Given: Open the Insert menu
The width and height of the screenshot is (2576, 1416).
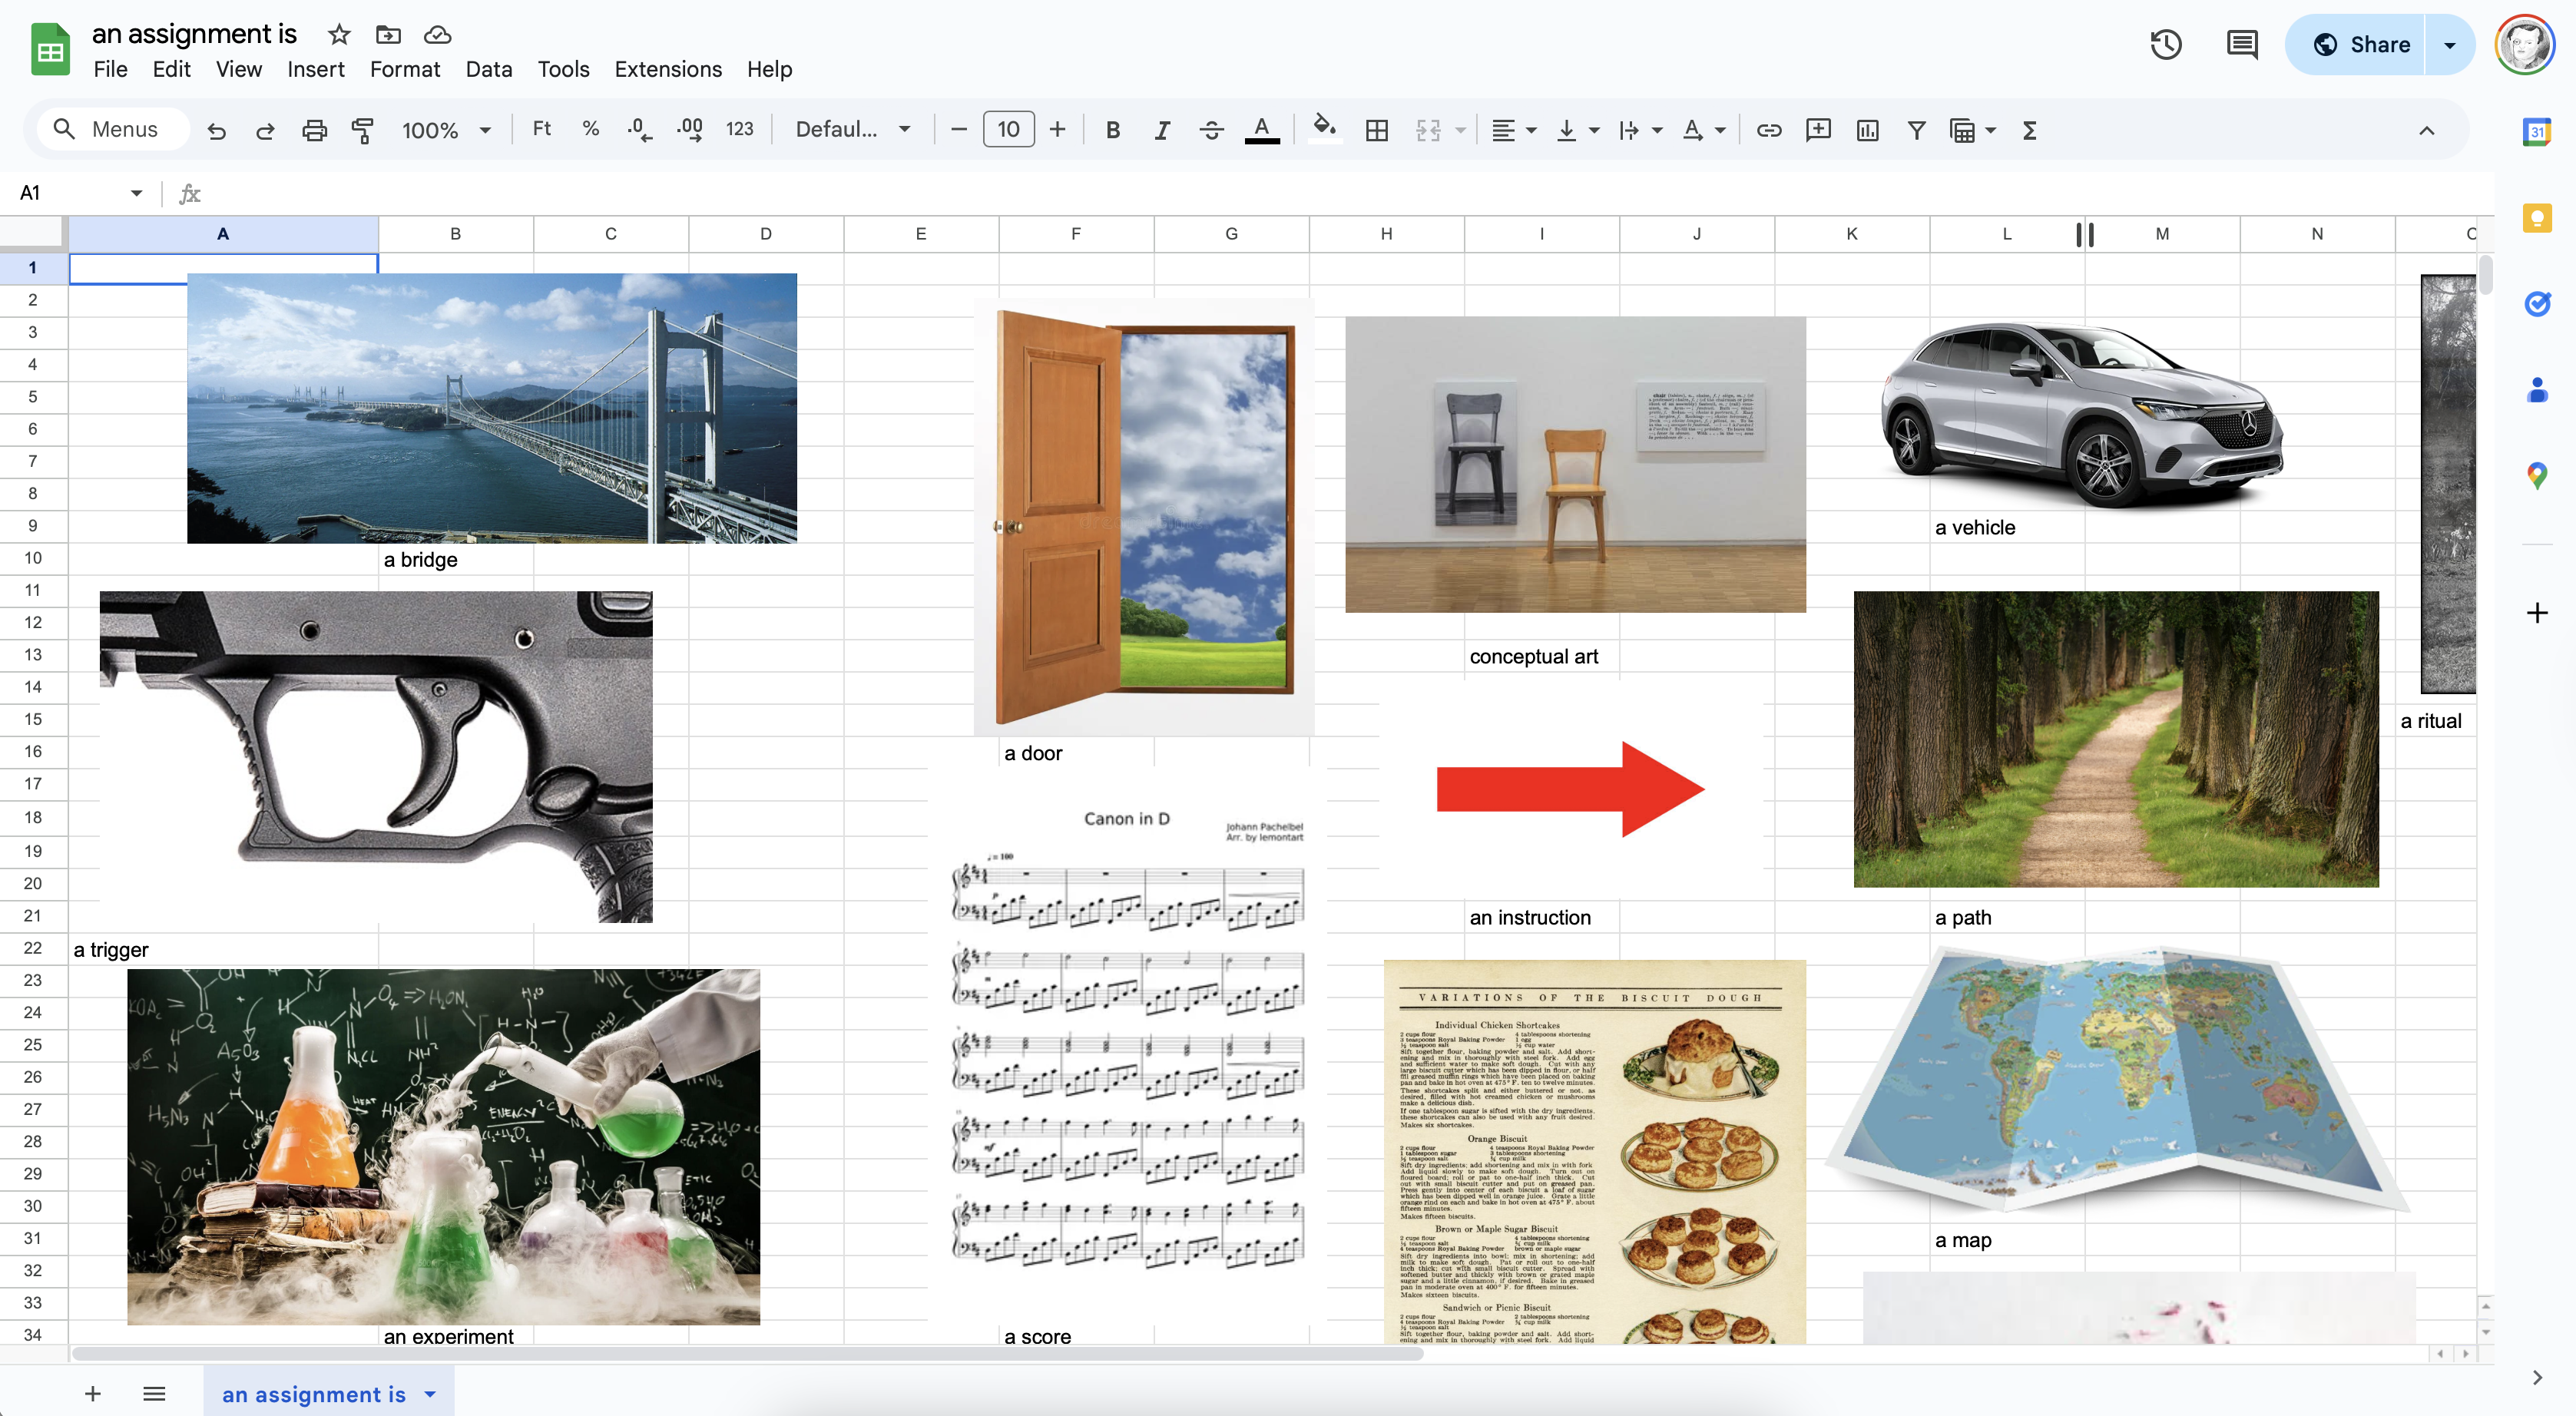Looking at the screenshot, I should tap(315, 69).
